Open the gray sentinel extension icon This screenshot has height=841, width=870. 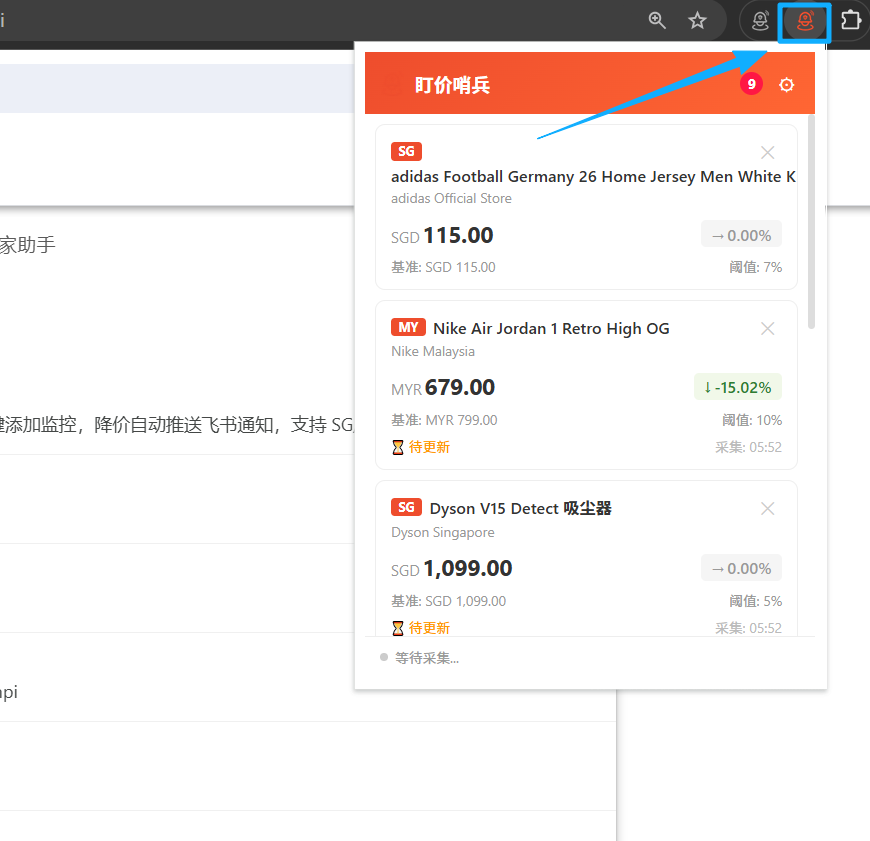pos(760,21)
